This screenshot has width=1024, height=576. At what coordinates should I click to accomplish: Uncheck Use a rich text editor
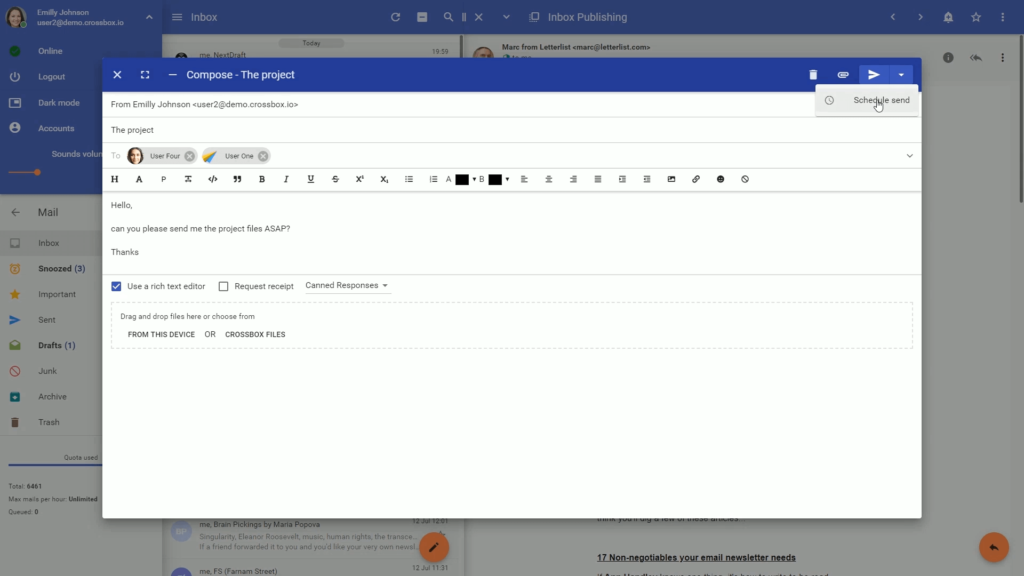[x=116, y=286]
